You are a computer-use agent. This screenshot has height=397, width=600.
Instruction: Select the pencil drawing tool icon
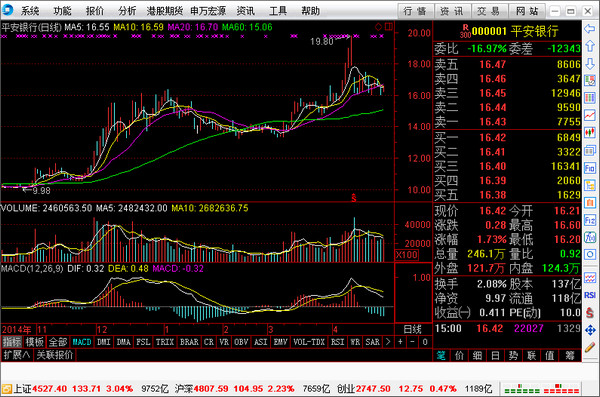pyautogui.click(x=590, y=347)
